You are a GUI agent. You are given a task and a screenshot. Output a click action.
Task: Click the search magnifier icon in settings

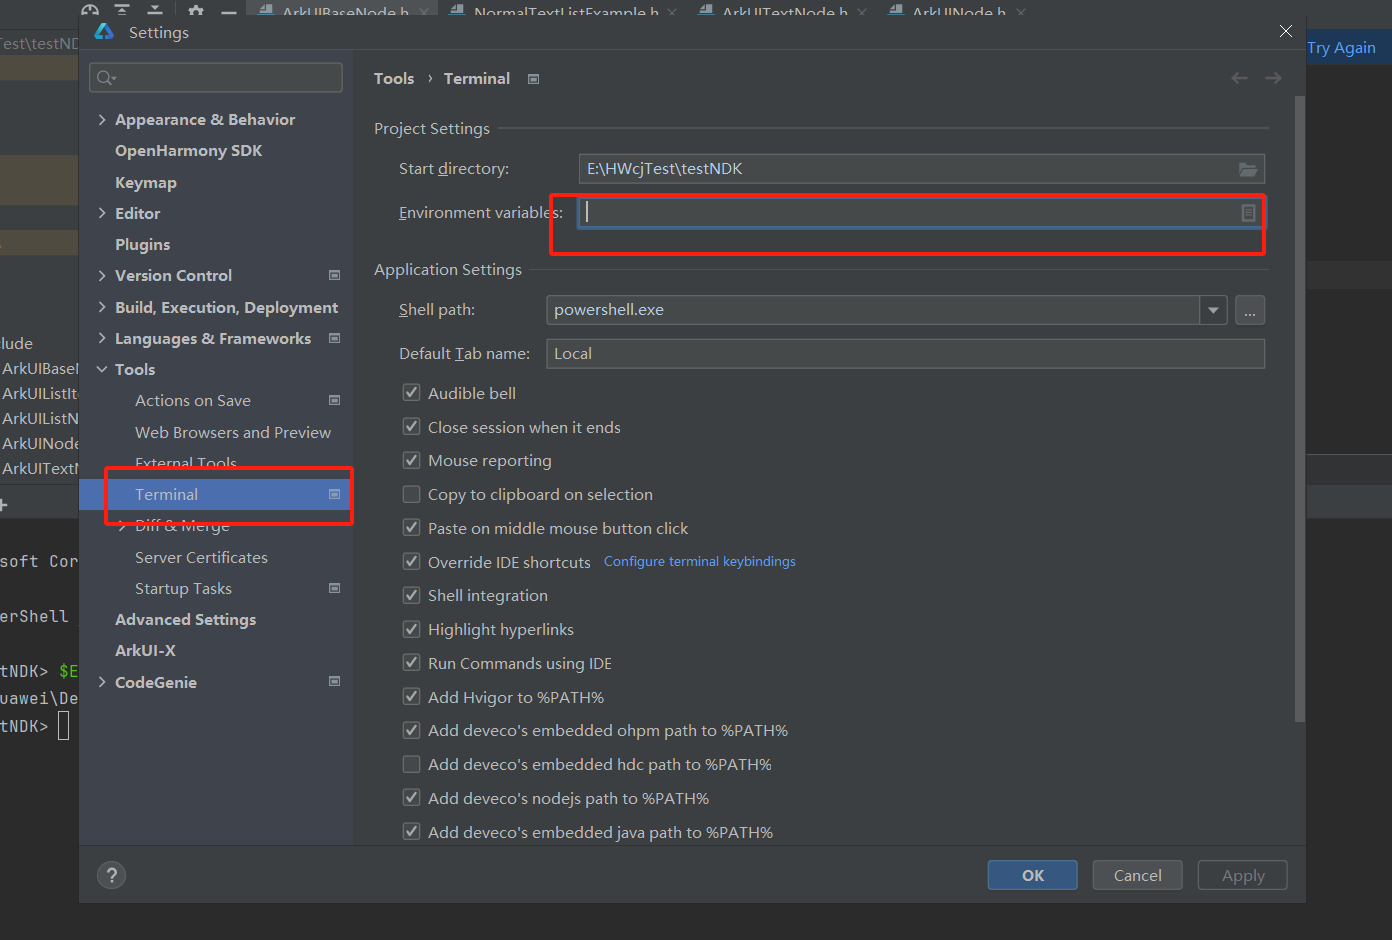(x=105, y=78)
